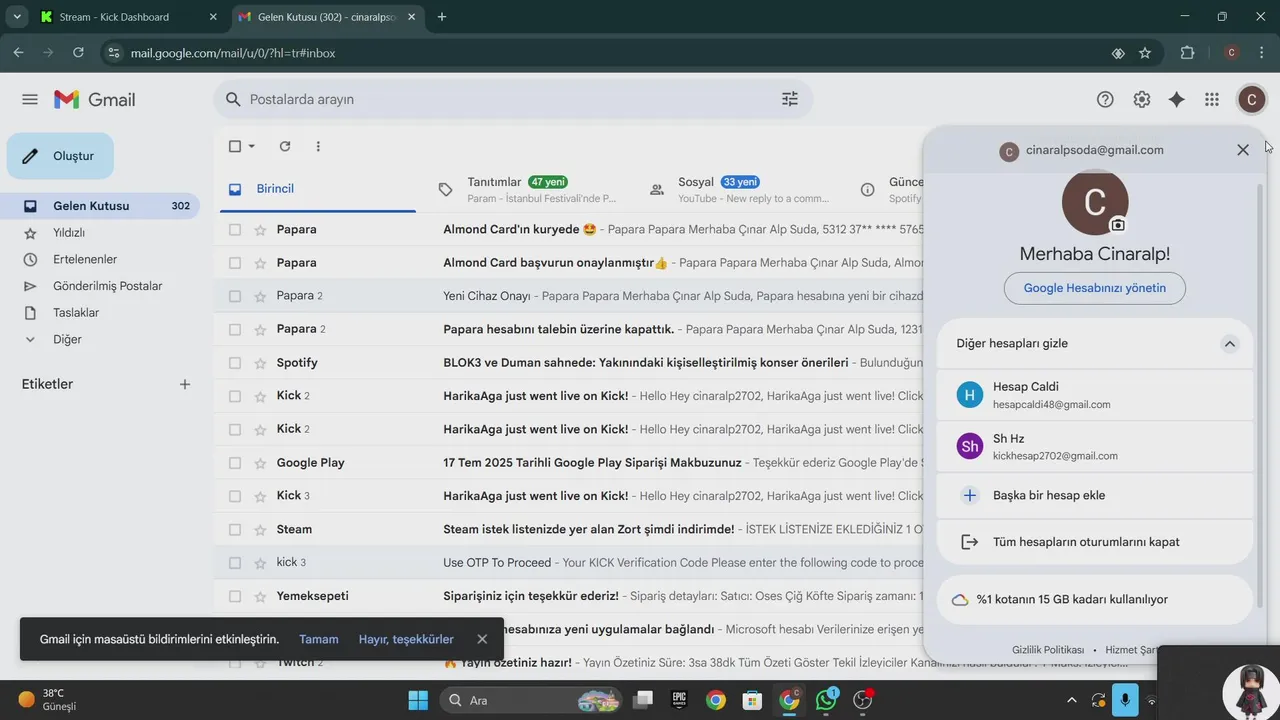1280x720 pixels.
Task: Change profile picture camera icon
Action: (x=1118, y=225)
